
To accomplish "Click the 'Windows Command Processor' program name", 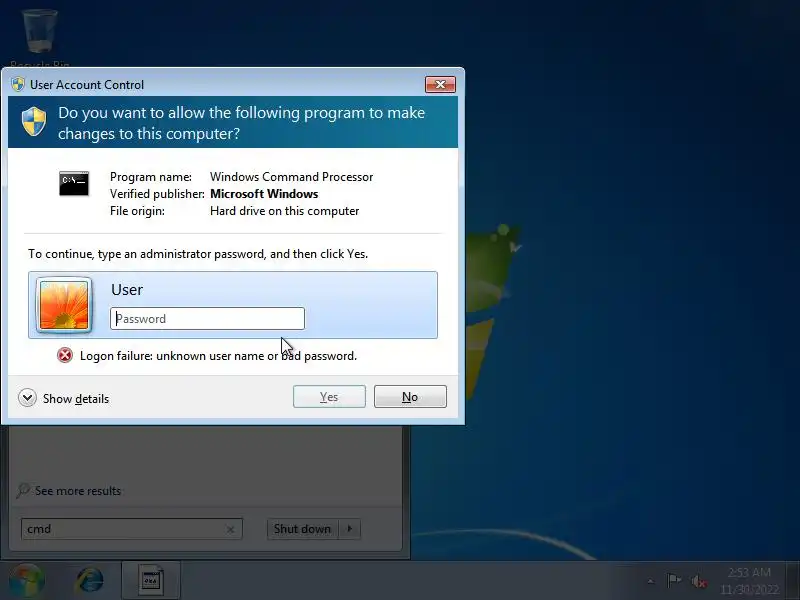I will 291,177.
